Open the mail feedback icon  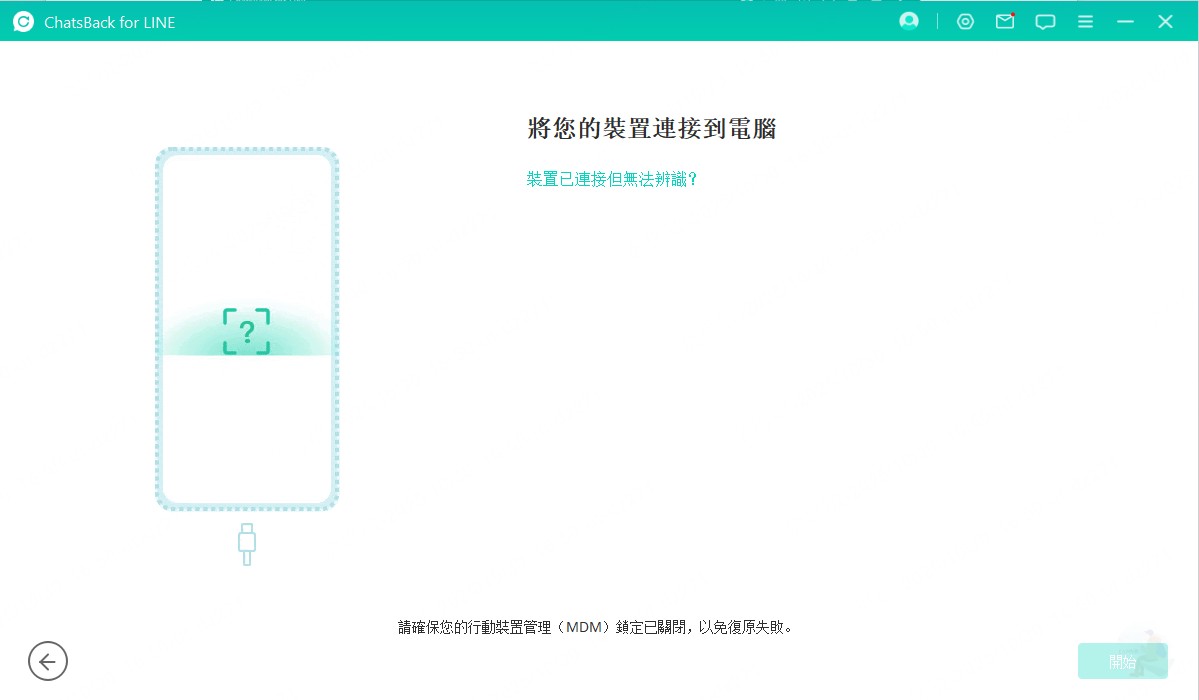point(1005,21)
